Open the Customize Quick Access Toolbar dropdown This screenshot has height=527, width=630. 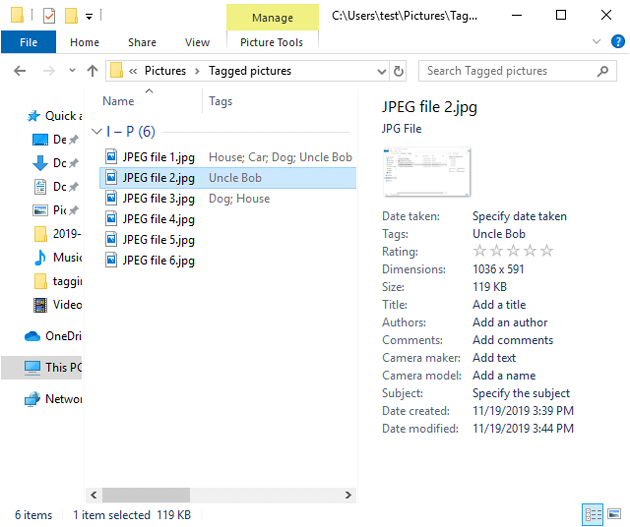pyautogui.click(x=89, y=16)
